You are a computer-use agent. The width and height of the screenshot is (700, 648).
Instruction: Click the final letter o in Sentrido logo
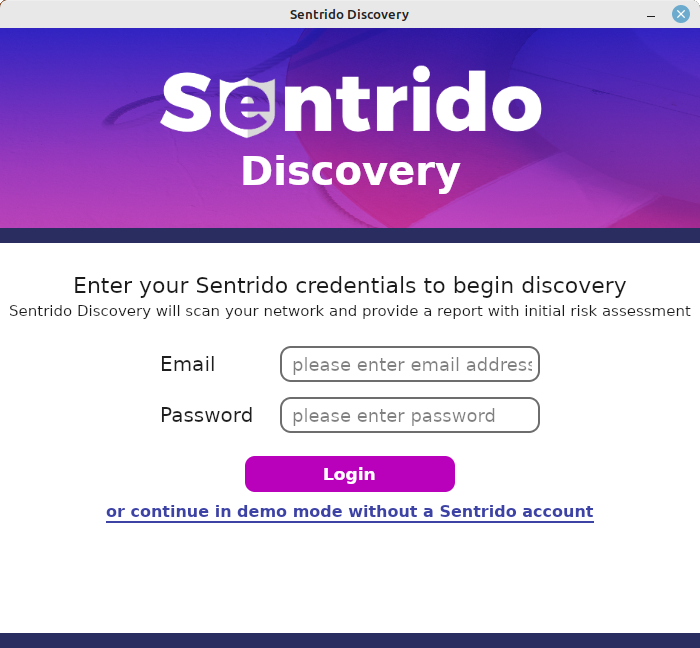[517, 108]
